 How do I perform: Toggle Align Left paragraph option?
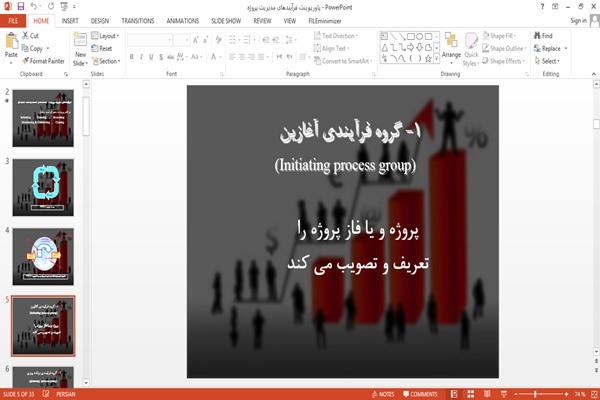[x=232, y=57]
